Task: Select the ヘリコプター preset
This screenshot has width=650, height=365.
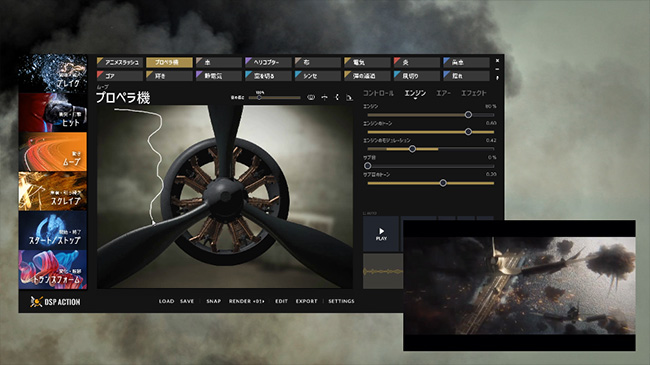Action: [268, 62]
